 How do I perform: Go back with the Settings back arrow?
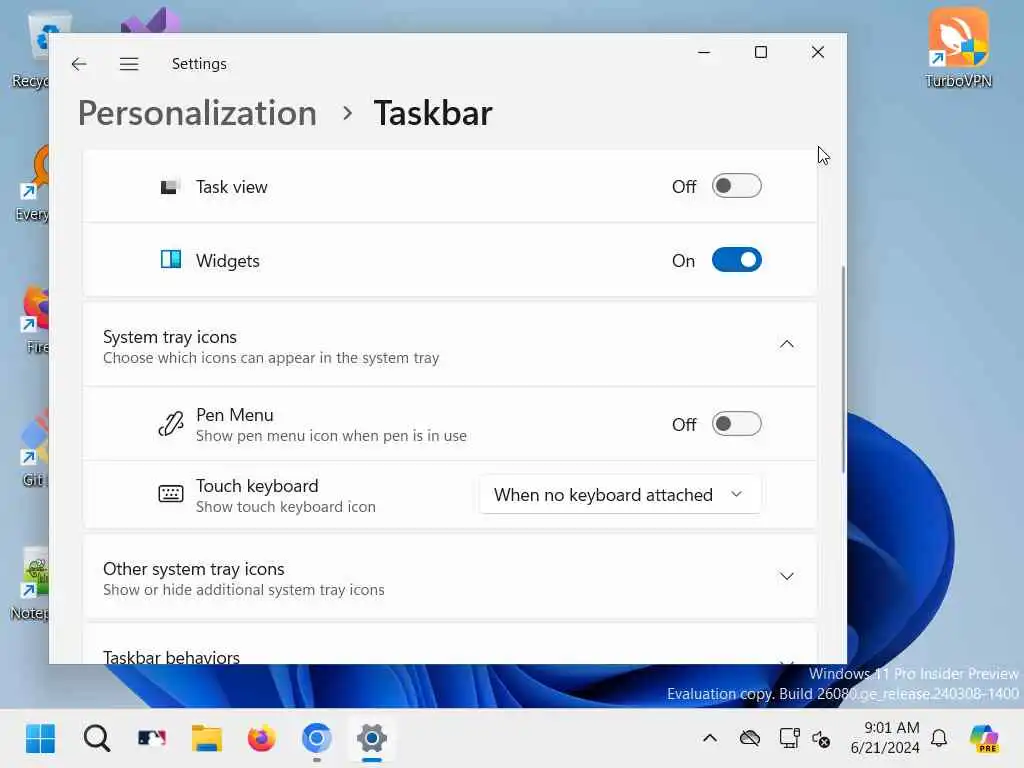(79, 64)
